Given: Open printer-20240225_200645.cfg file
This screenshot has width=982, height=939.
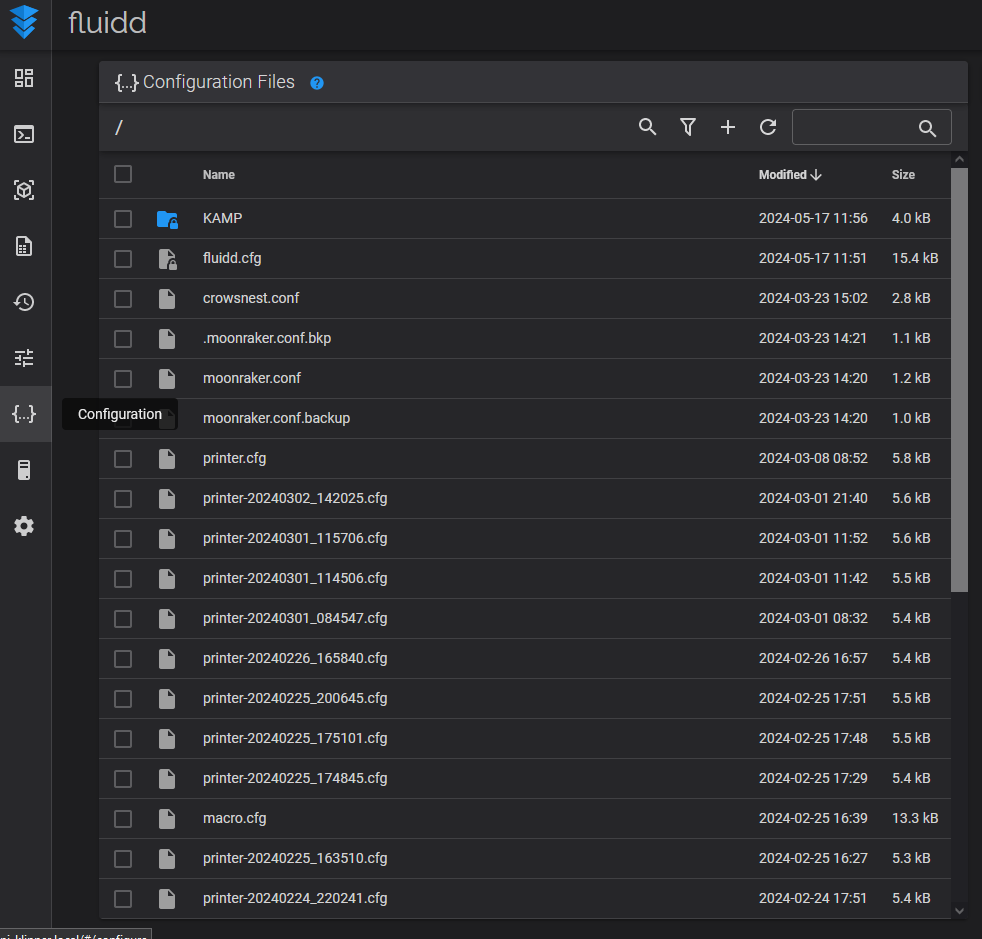Looking at the screenshot, I should 295,698.
